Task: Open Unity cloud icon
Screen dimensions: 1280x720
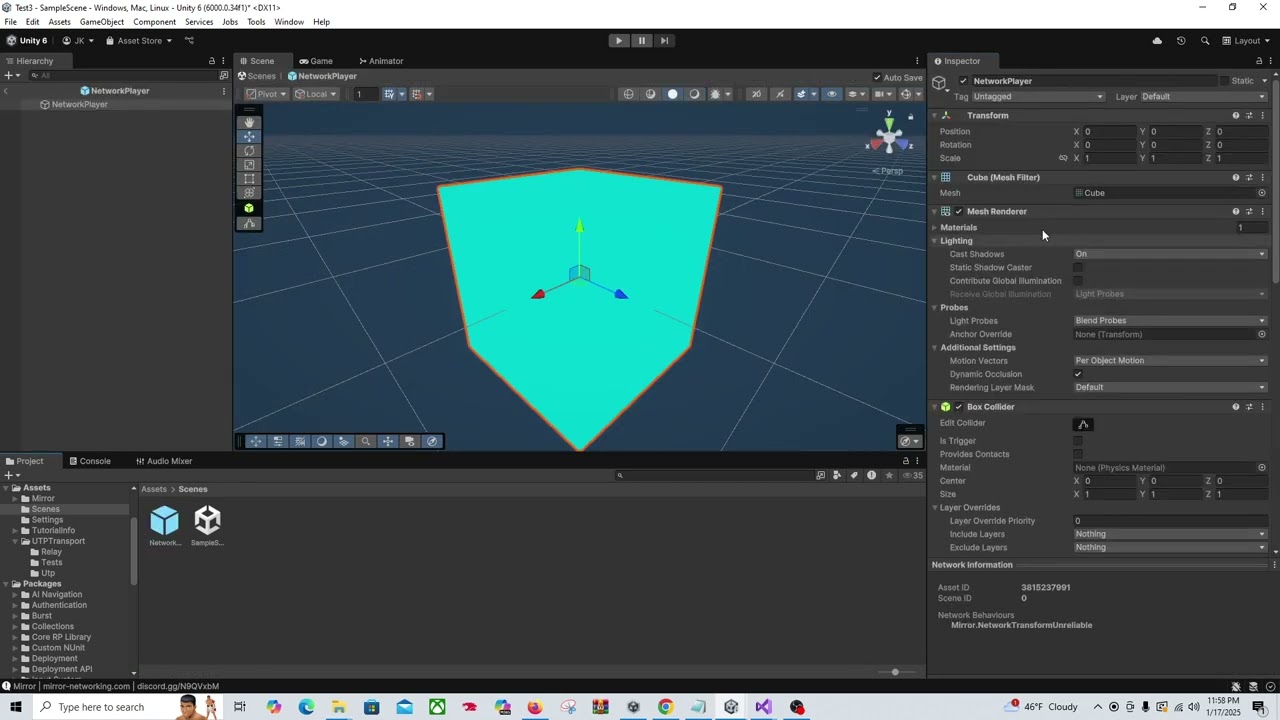Action: [x=1157, y=41]
